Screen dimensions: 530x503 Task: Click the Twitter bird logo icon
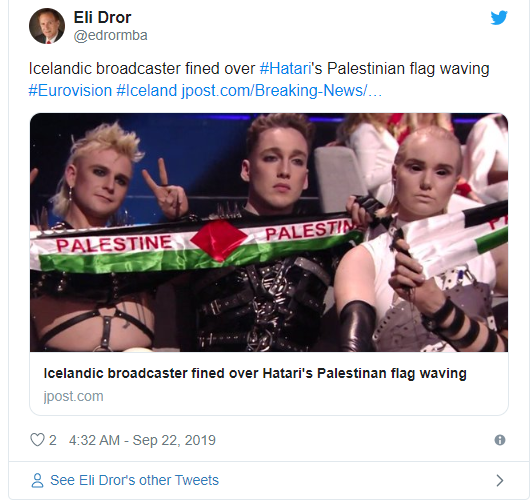tap(499, 18)
